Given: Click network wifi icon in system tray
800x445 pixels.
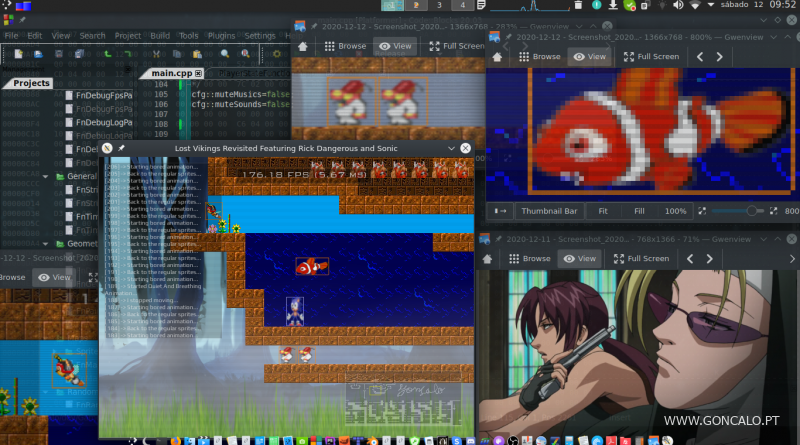Looking at the screenshot, I should 695,5.
